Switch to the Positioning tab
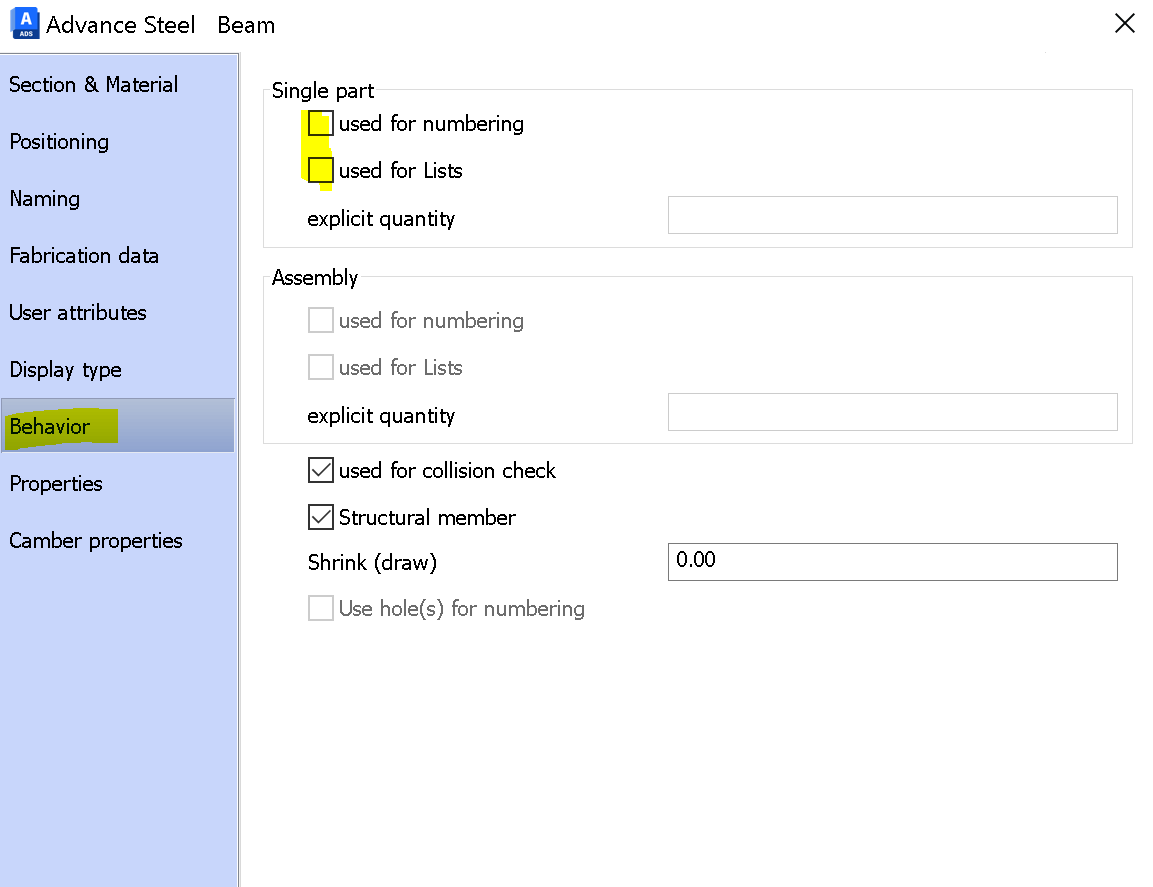 [59, 142]
